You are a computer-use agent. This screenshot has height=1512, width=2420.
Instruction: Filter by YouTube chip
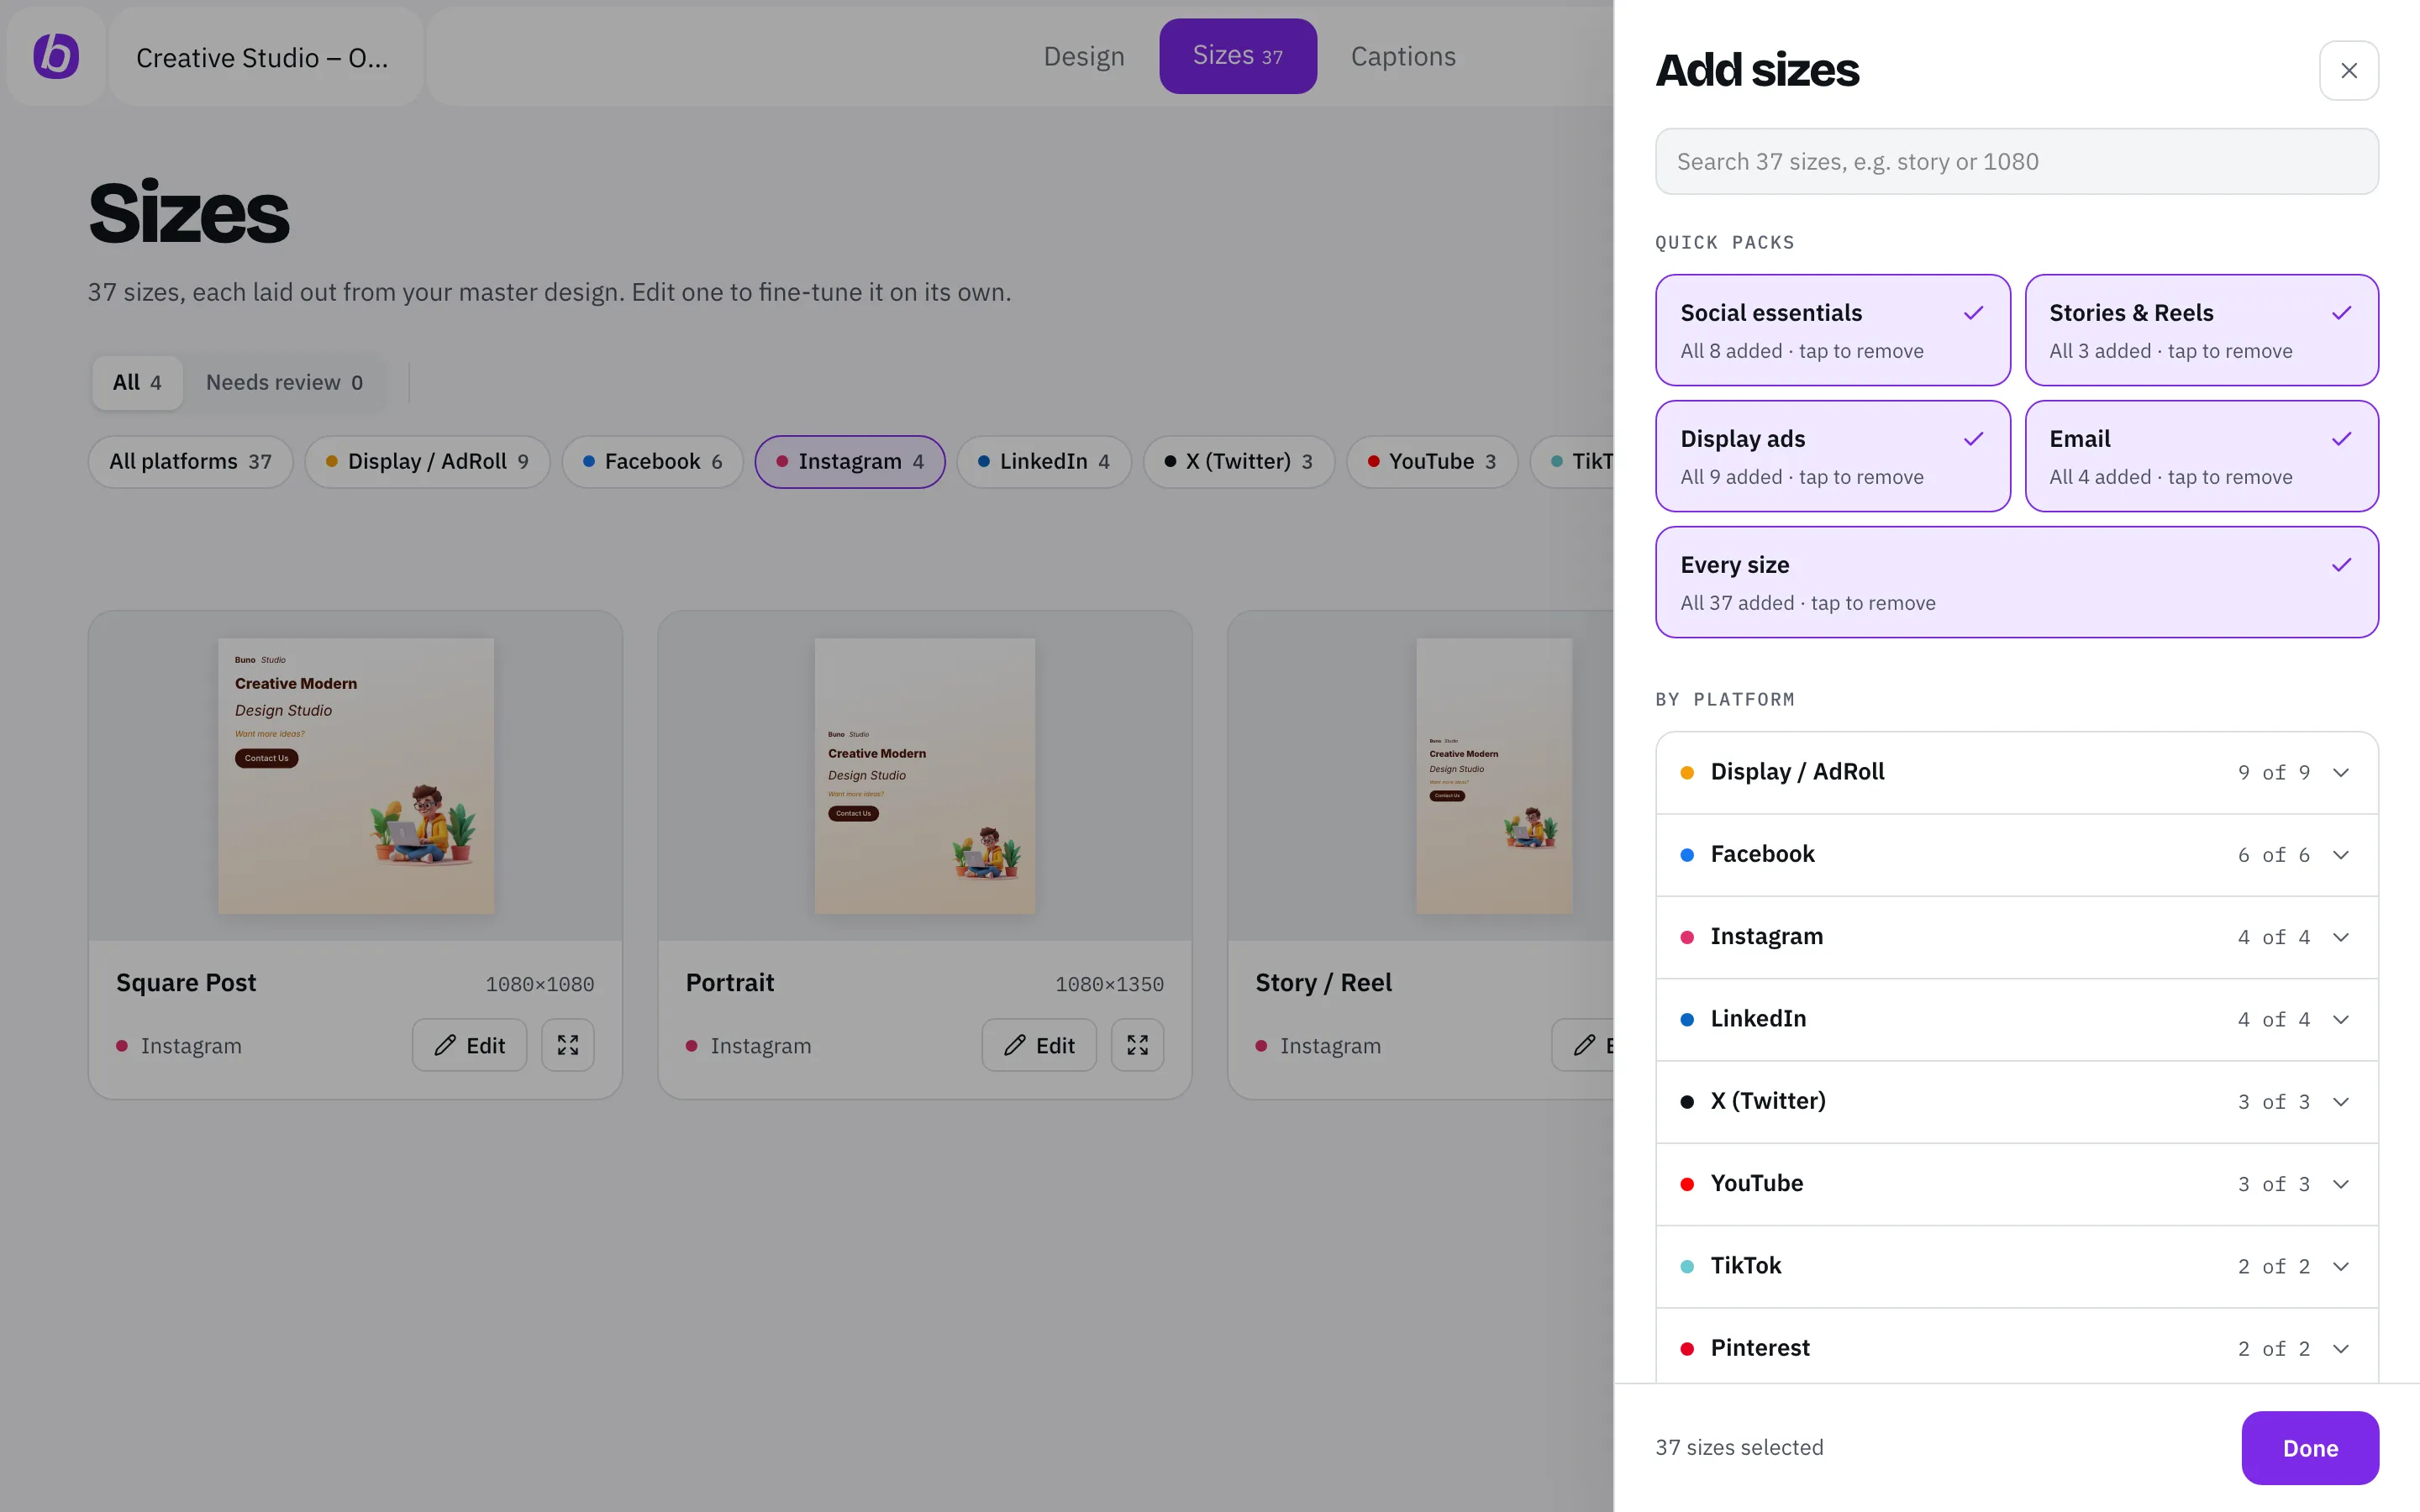[x=1432, y=461]
